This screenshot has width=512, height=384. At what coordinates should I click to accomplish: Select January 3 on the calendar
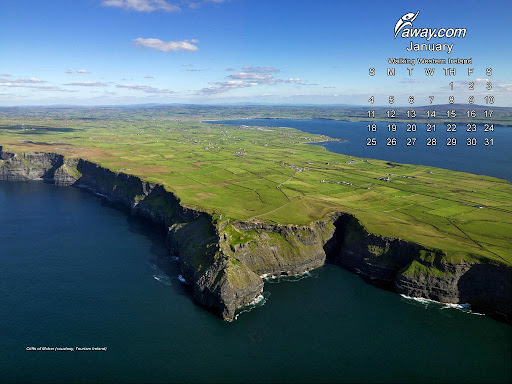click(x=489, y=86)
